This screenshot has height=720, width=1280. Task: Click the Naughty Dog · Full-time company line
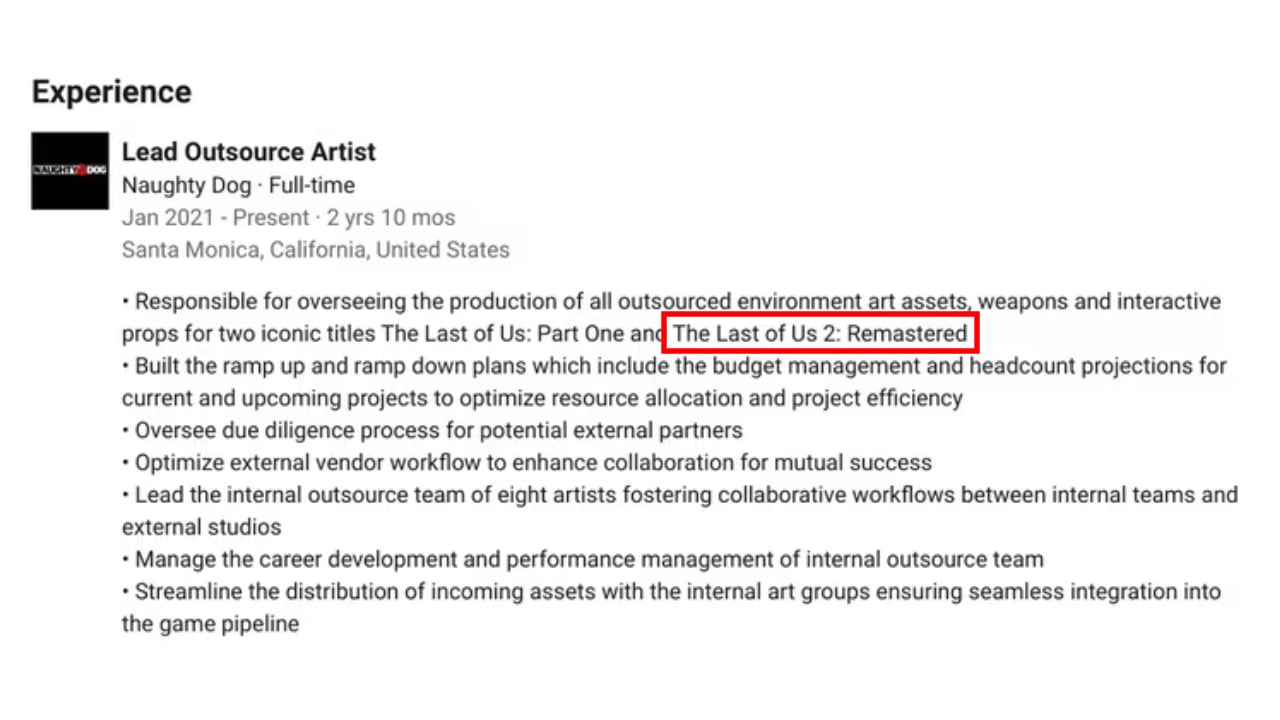pos(238,186)
